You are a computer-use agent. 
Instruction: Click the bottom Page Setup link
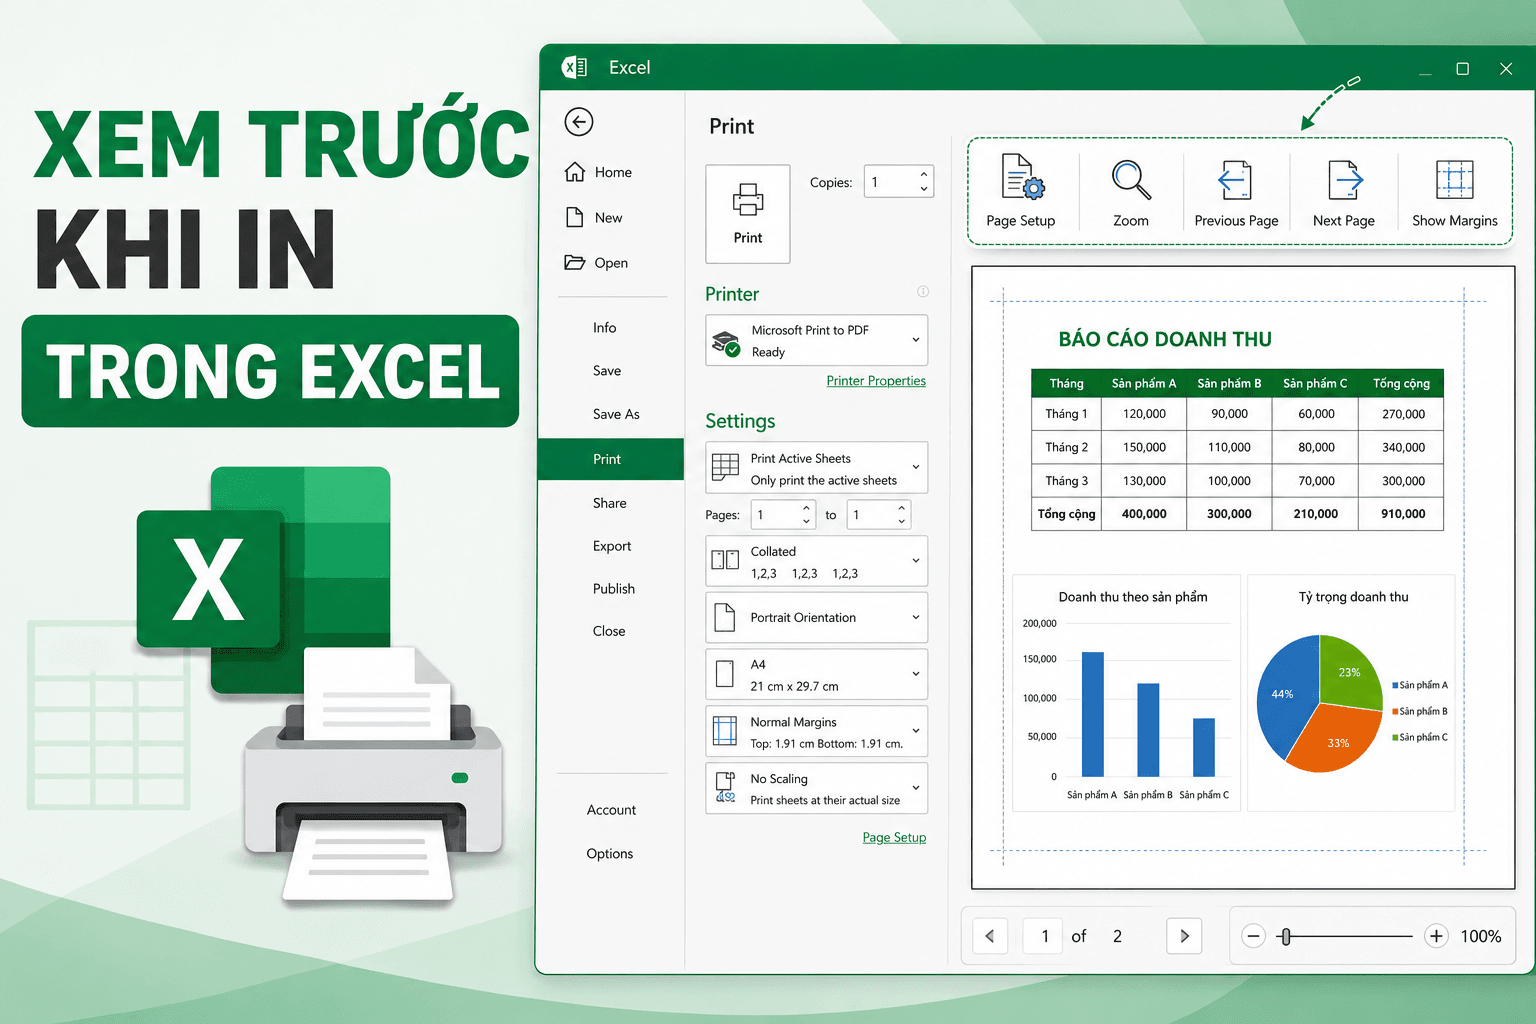pos(894,838)
